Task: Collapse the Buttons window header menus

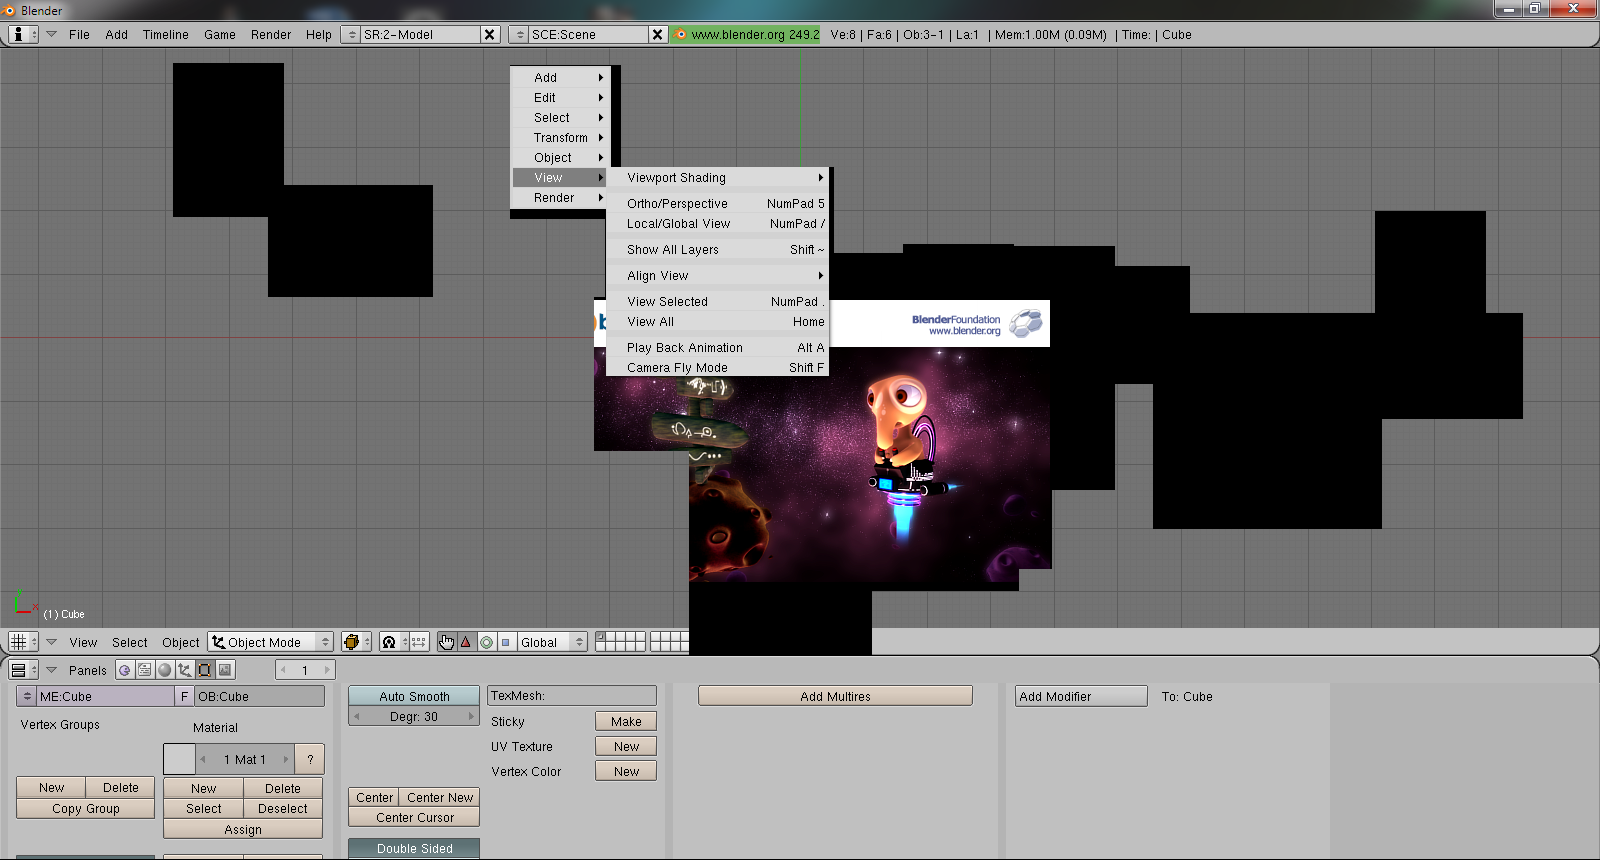Action: [x=51, y=670]
